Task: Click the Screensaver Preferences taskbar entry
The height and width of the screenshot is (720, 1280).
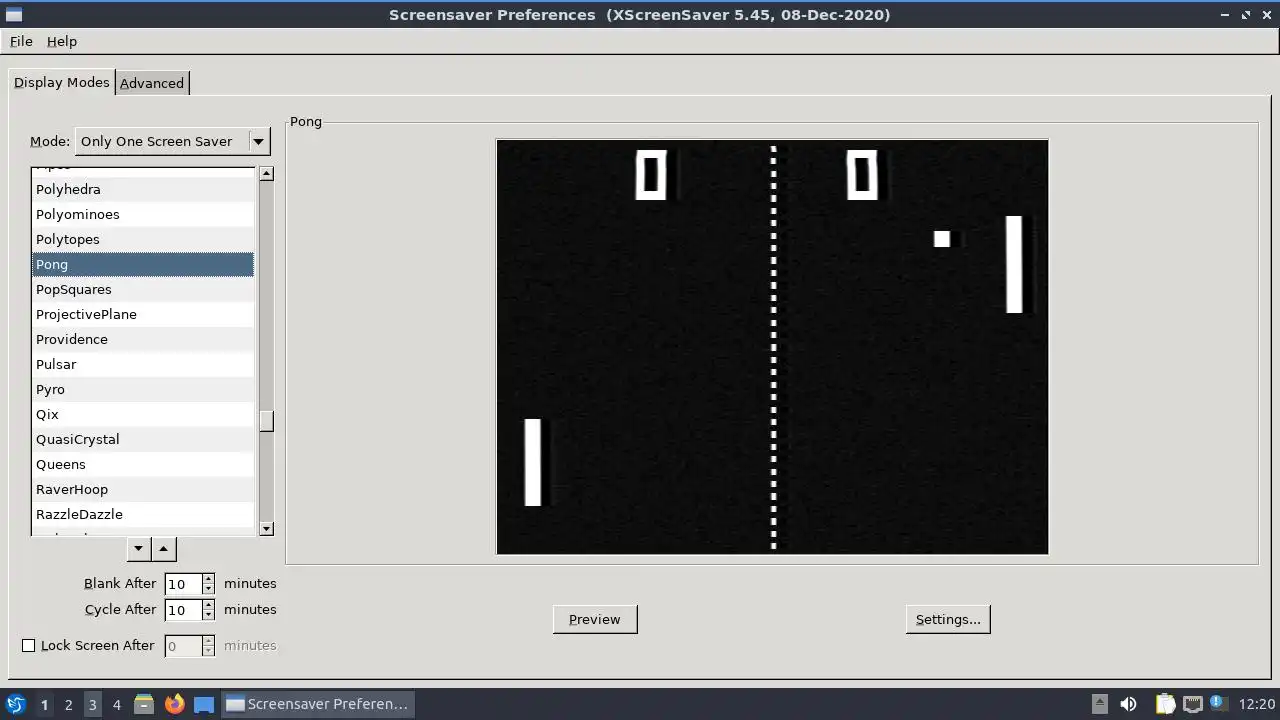Action: [x=317, y=704]
